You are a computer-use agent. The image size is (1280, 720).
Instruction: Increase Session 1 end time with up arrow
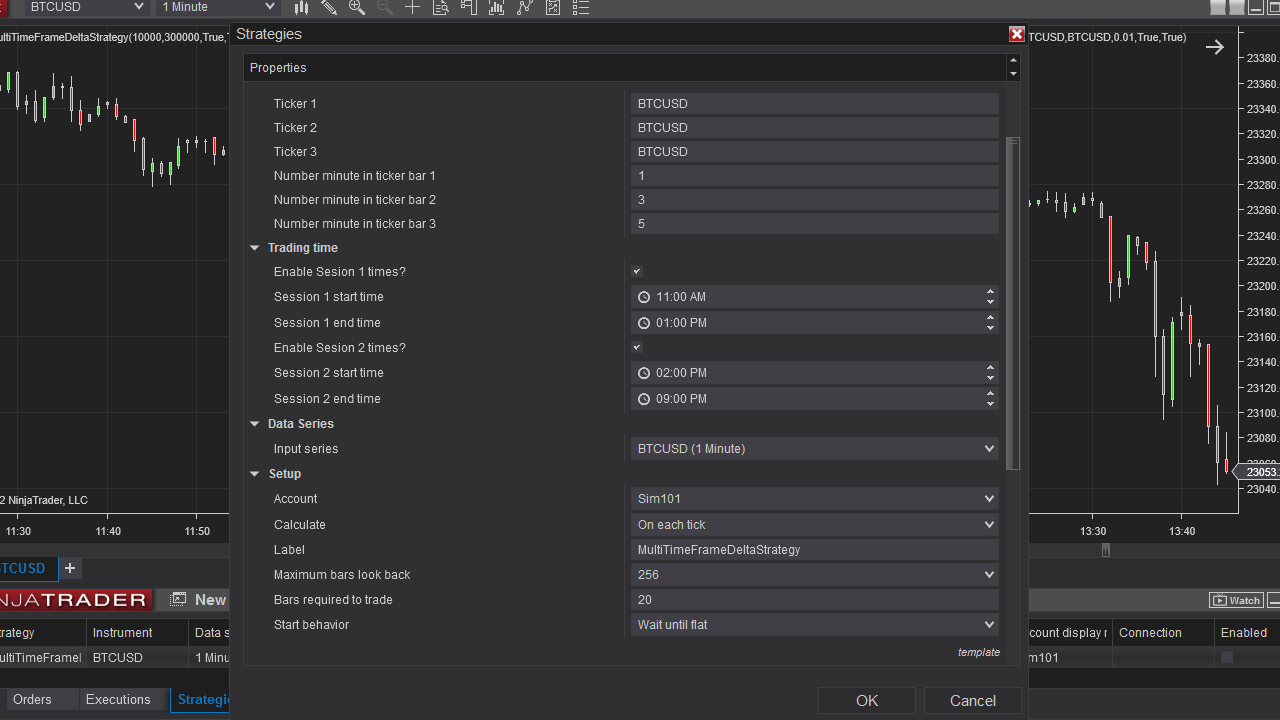coord(990,318)
